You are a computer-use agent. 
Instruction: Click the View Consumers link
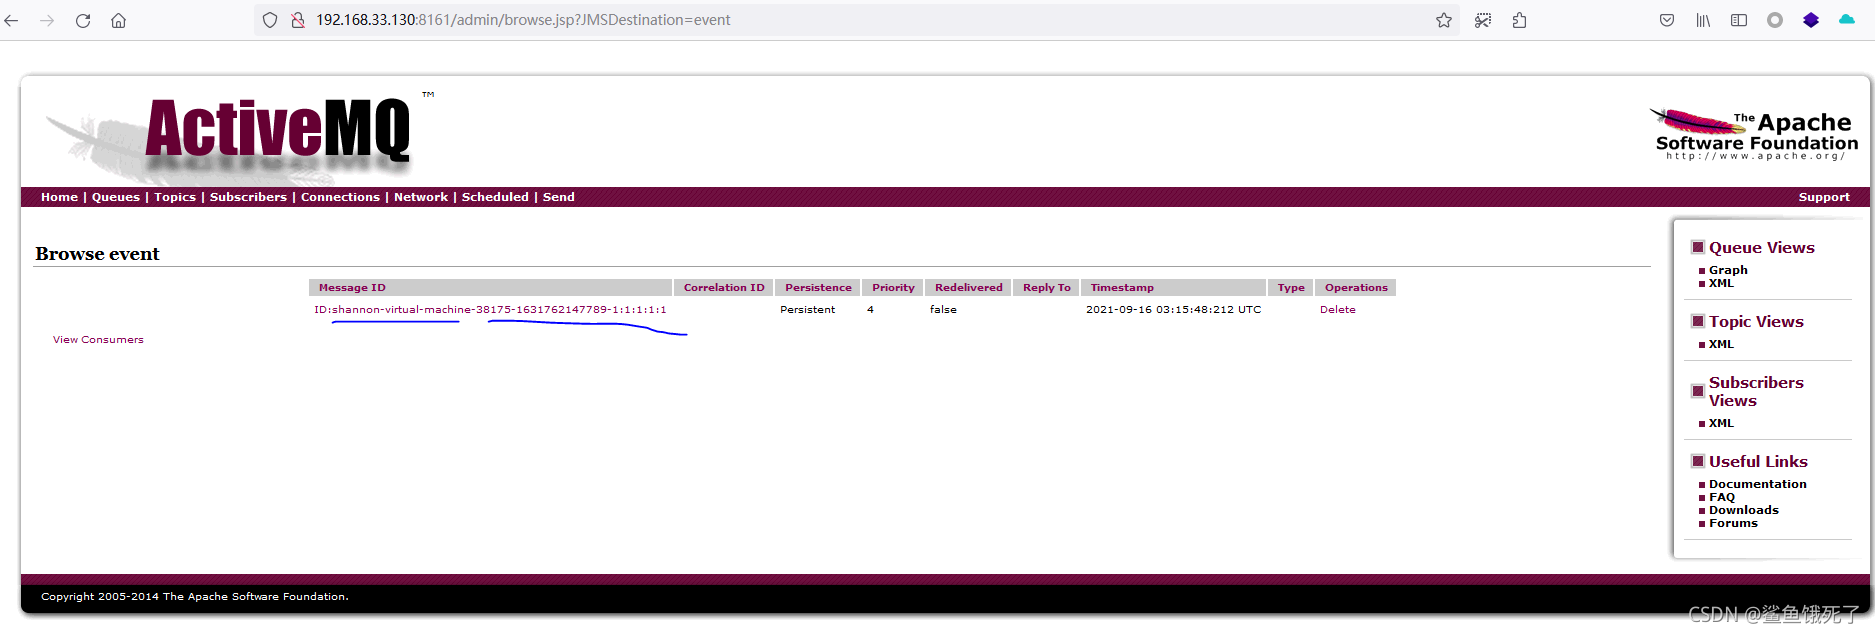point(98,340)
